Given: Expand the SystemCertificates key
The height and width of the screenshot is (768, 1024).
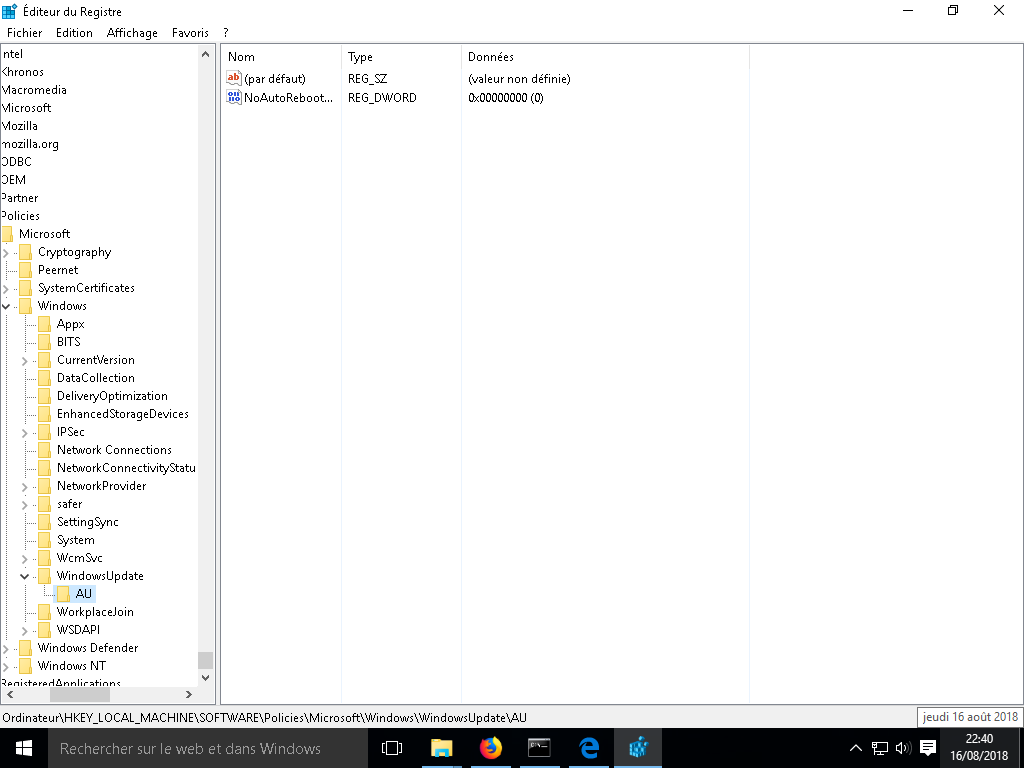Looking at the screenshot, I should (6, 289).
